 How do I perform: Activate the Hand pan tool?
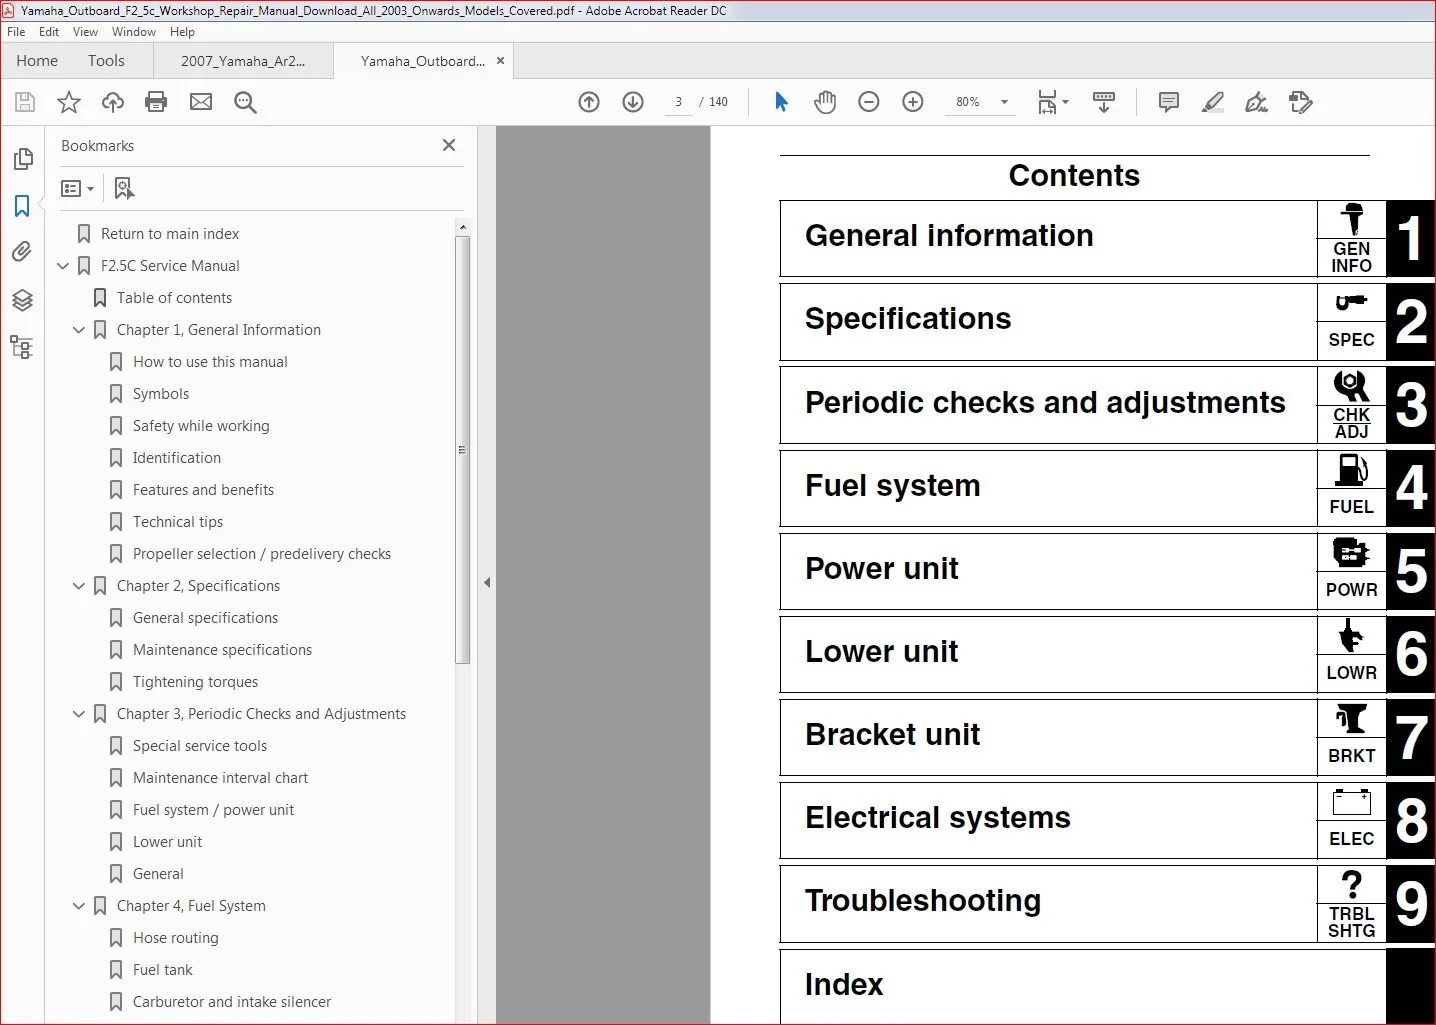click(825, 102)
